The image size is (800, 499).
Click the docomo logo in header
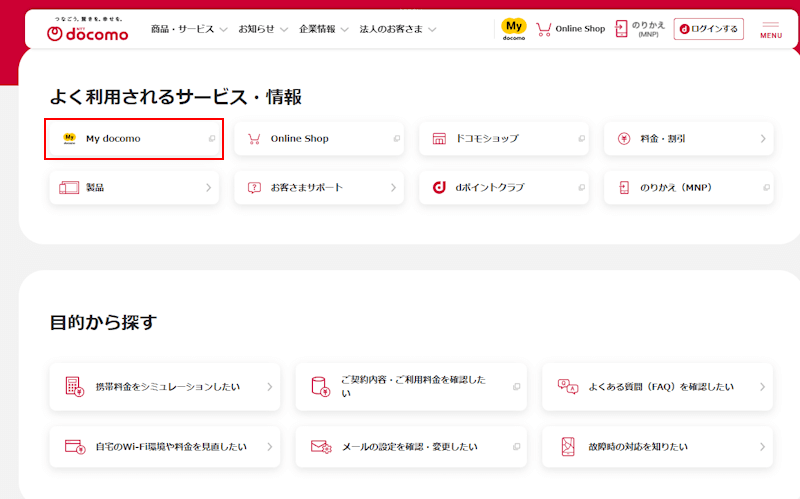coord(87,30)
